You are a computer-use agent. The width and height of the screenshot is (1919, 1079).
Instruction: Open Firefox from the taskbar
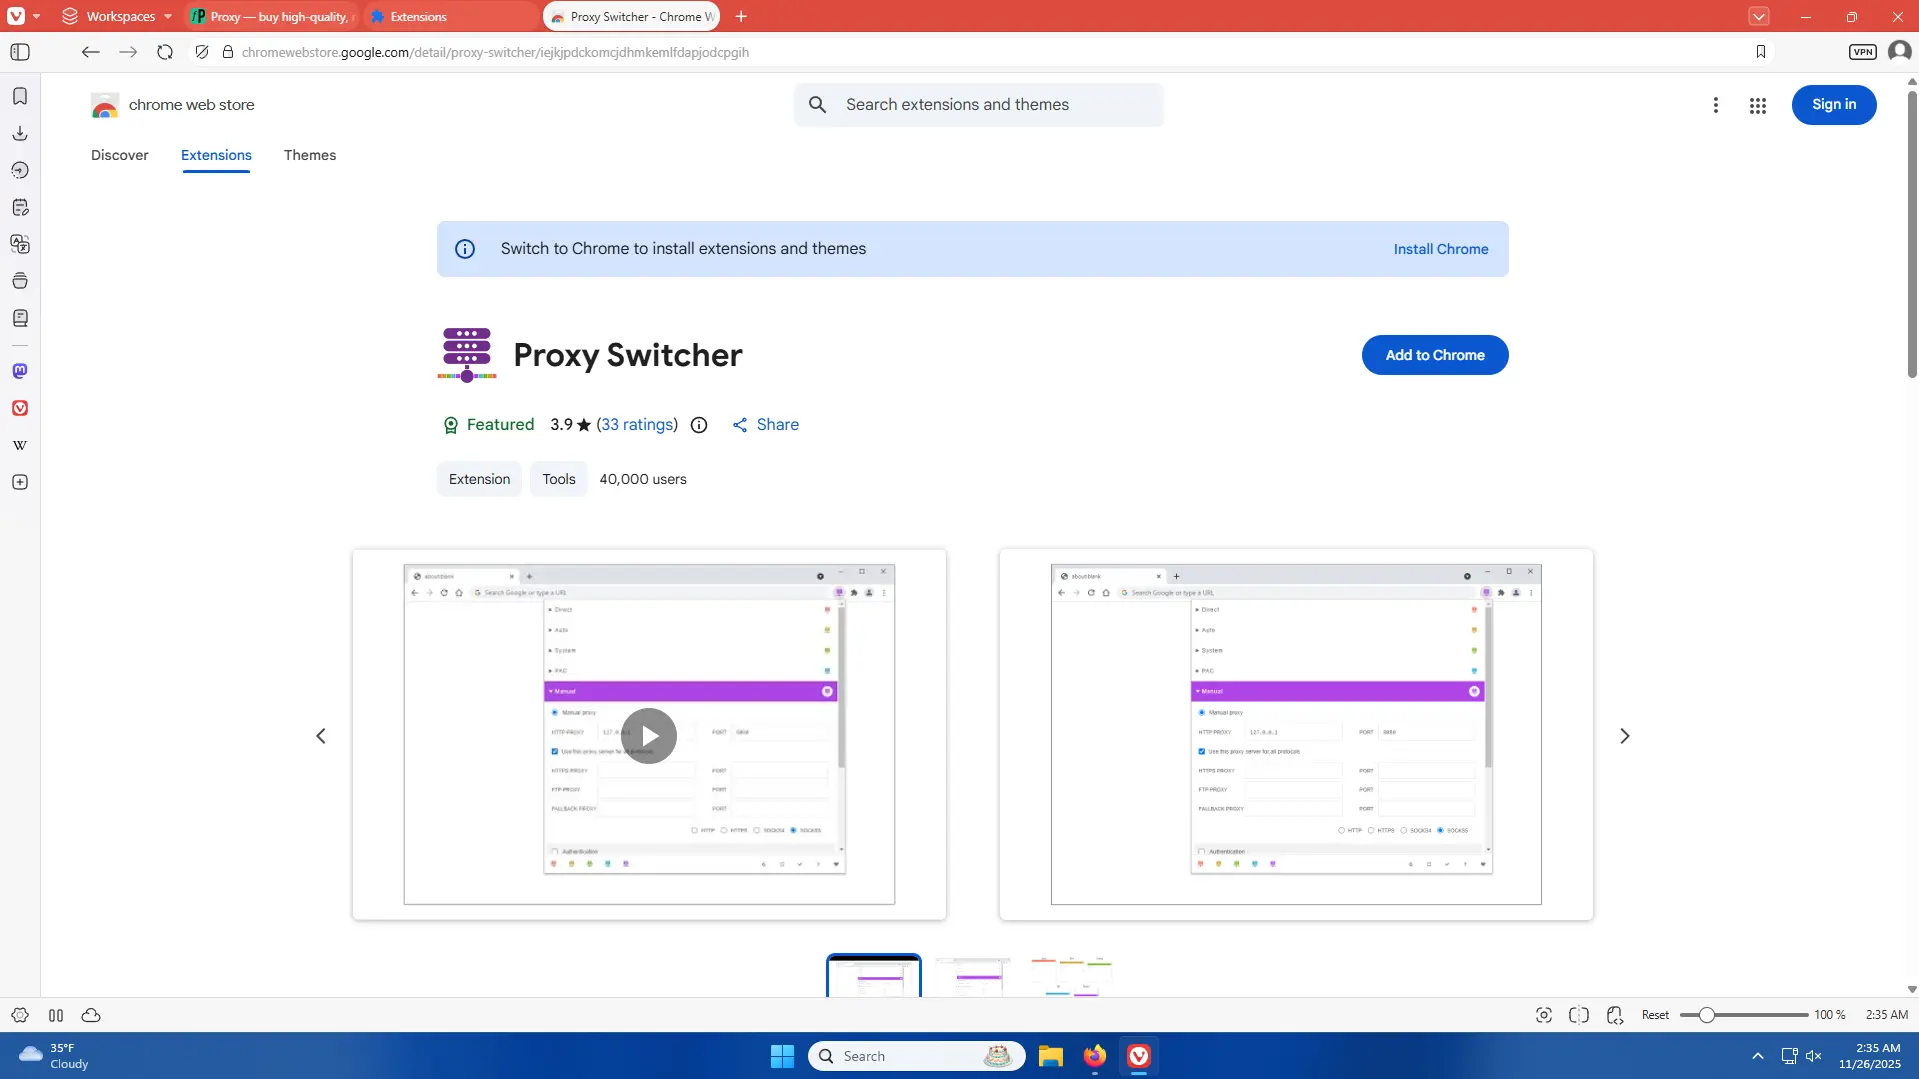[x=1095, y=1056]
